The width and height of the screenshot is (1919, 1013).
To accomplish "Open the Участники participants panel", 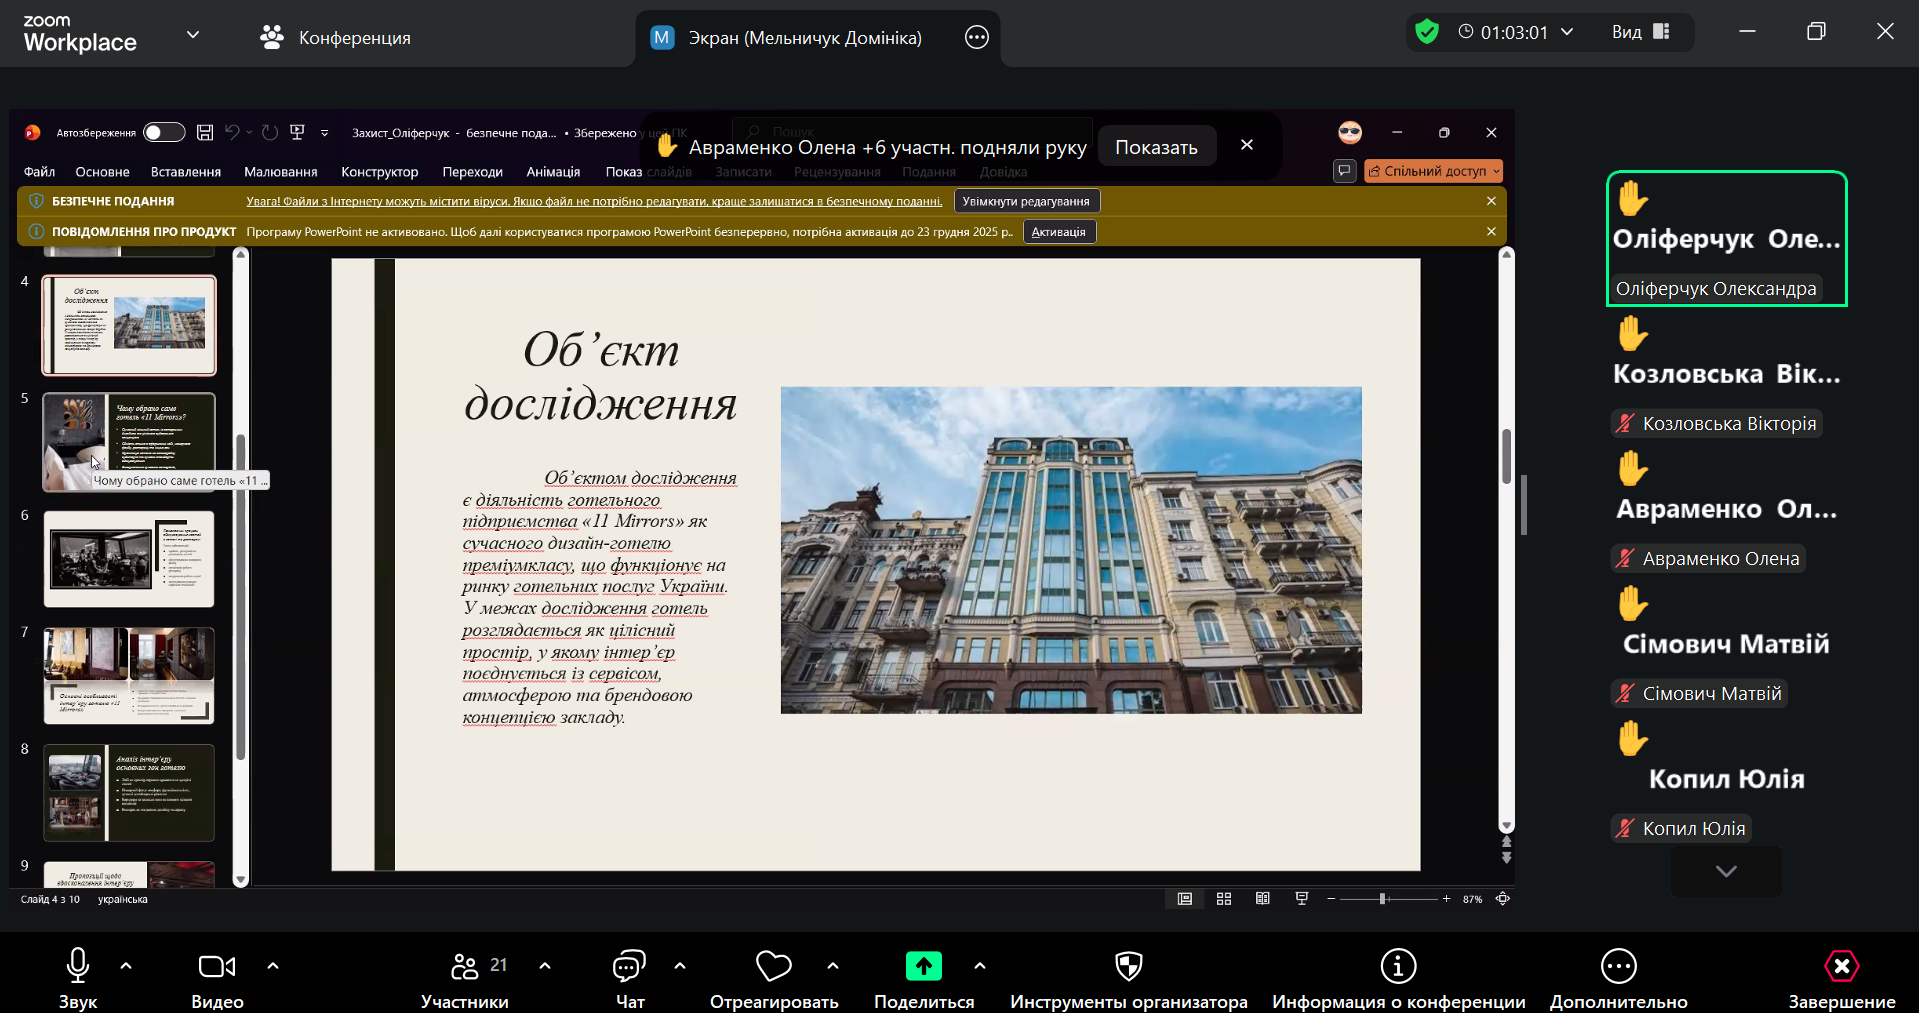I will tap(465, 966).
